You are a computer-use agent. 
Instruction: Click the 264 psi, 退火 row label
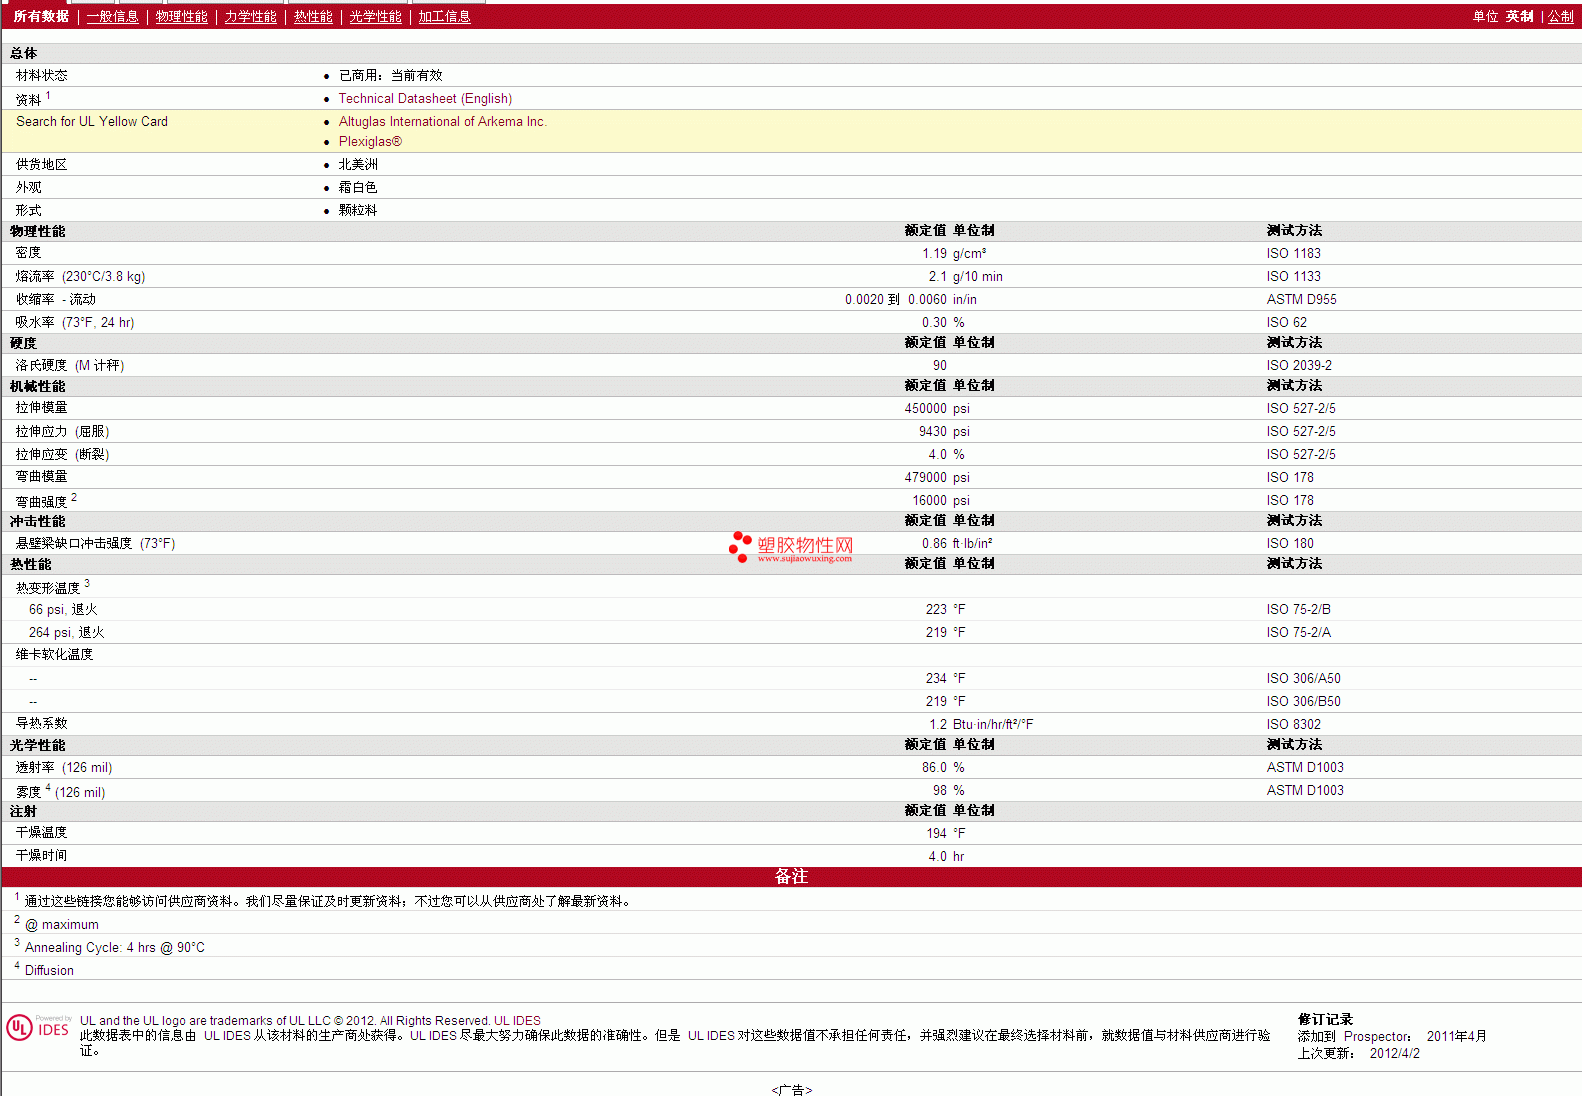click(x=66, y=633)
